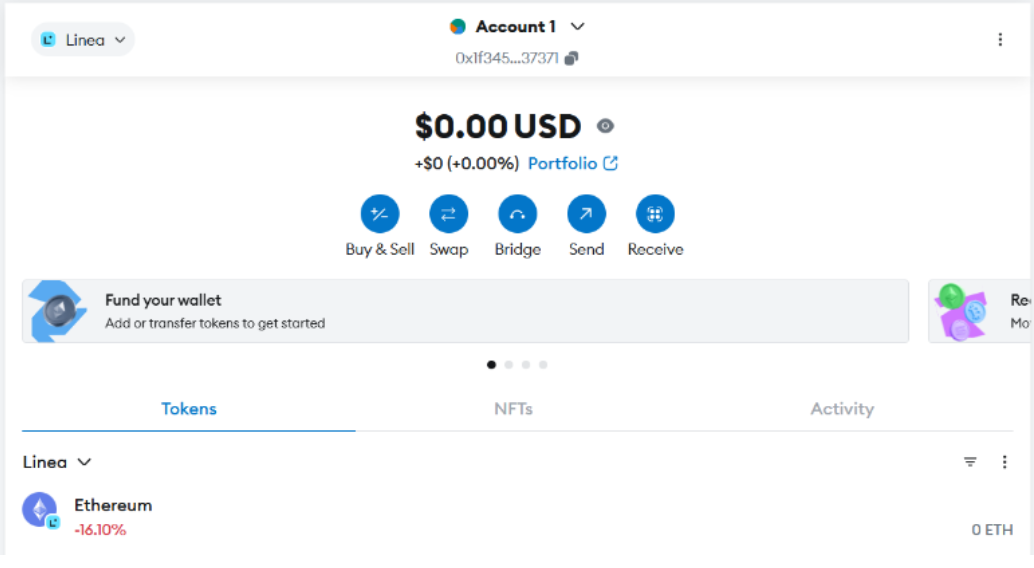Expand the Linea token network filter

point(57,462)
